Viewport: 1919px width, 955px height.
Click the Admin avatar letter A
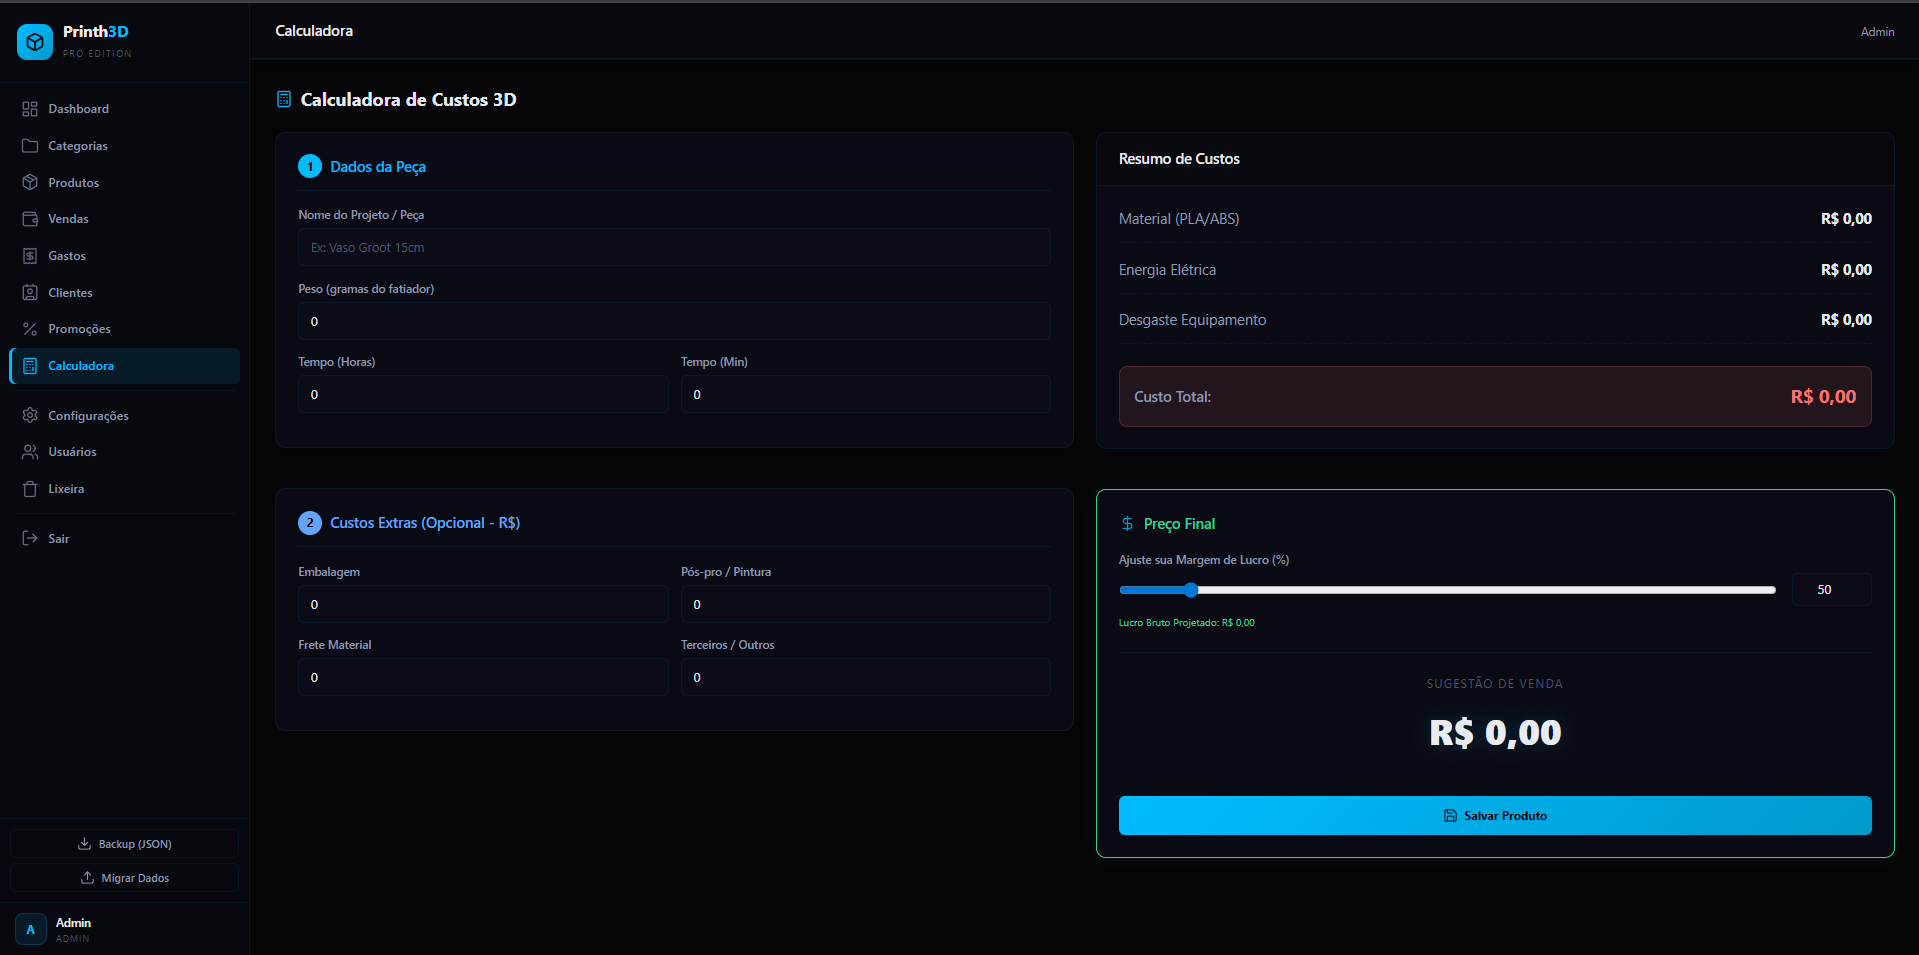31,929
